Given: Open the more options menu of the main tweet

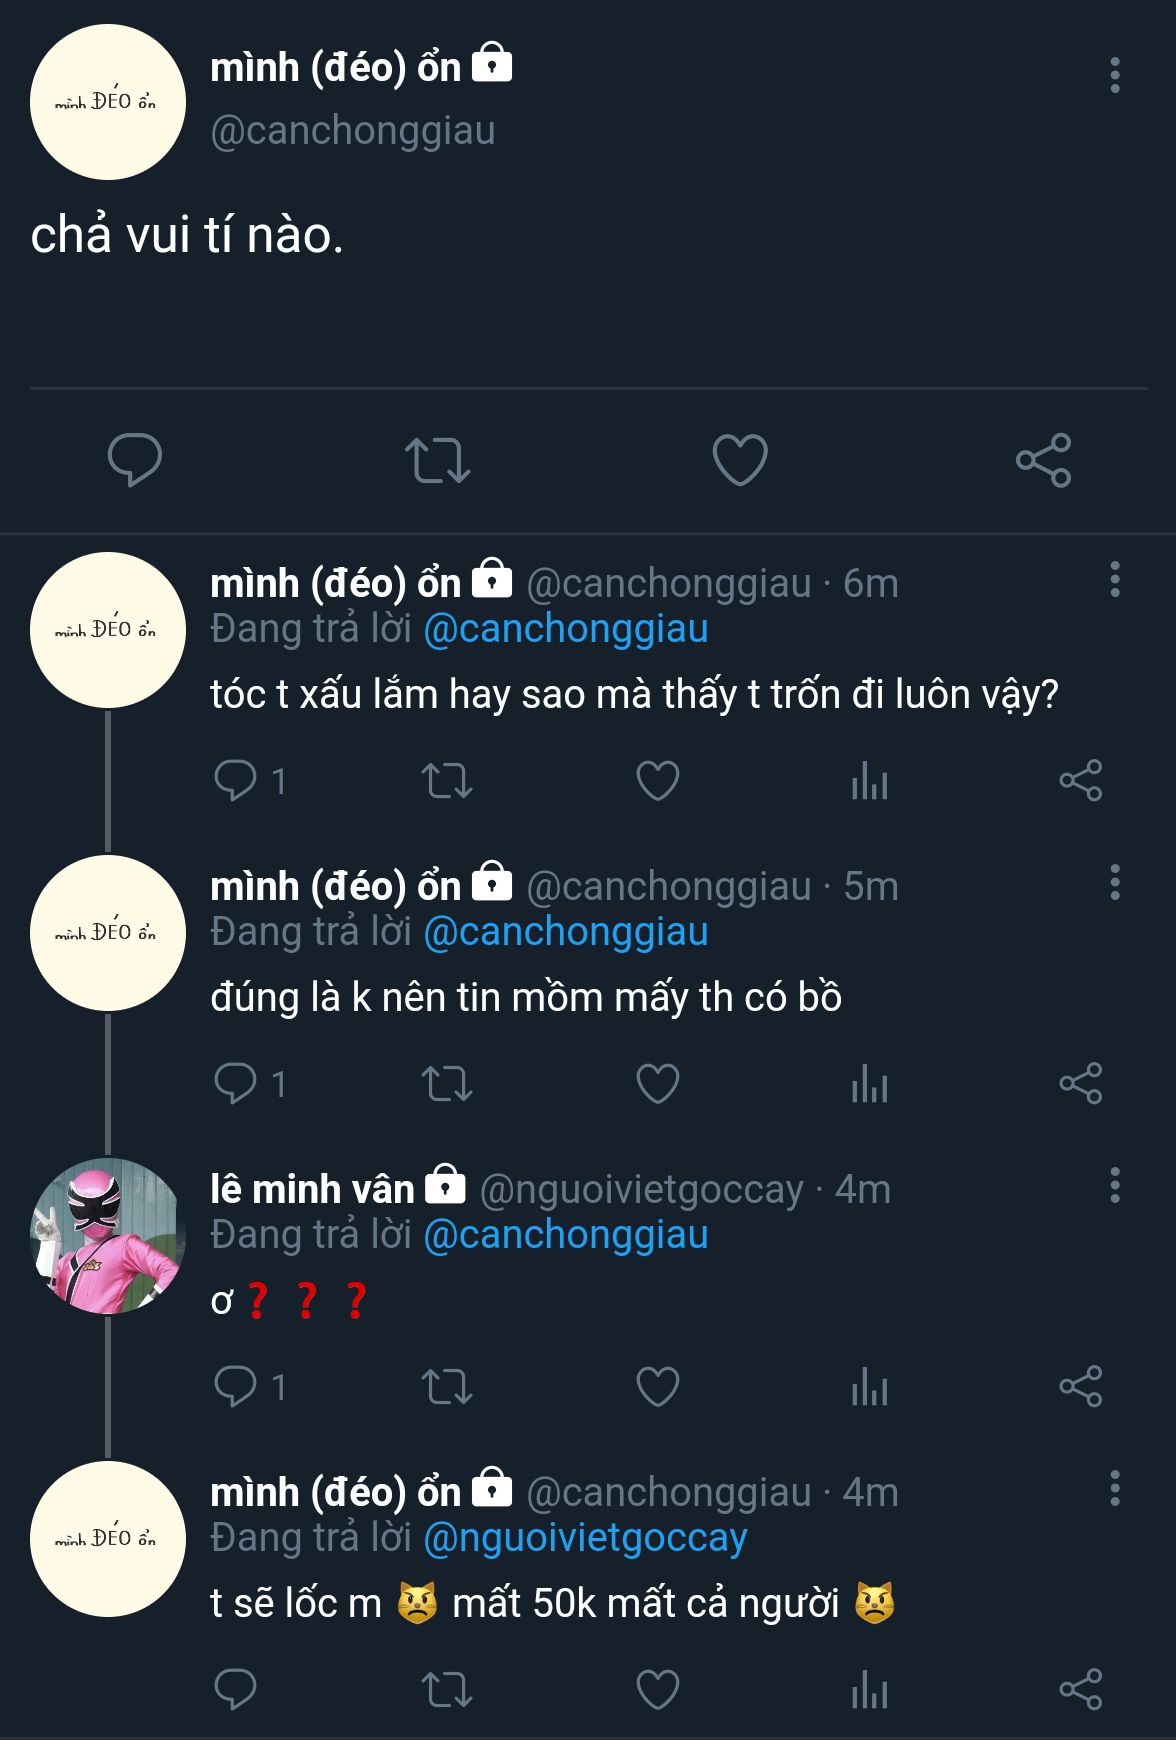Looking at the screenshot, I should (1114, 75).
